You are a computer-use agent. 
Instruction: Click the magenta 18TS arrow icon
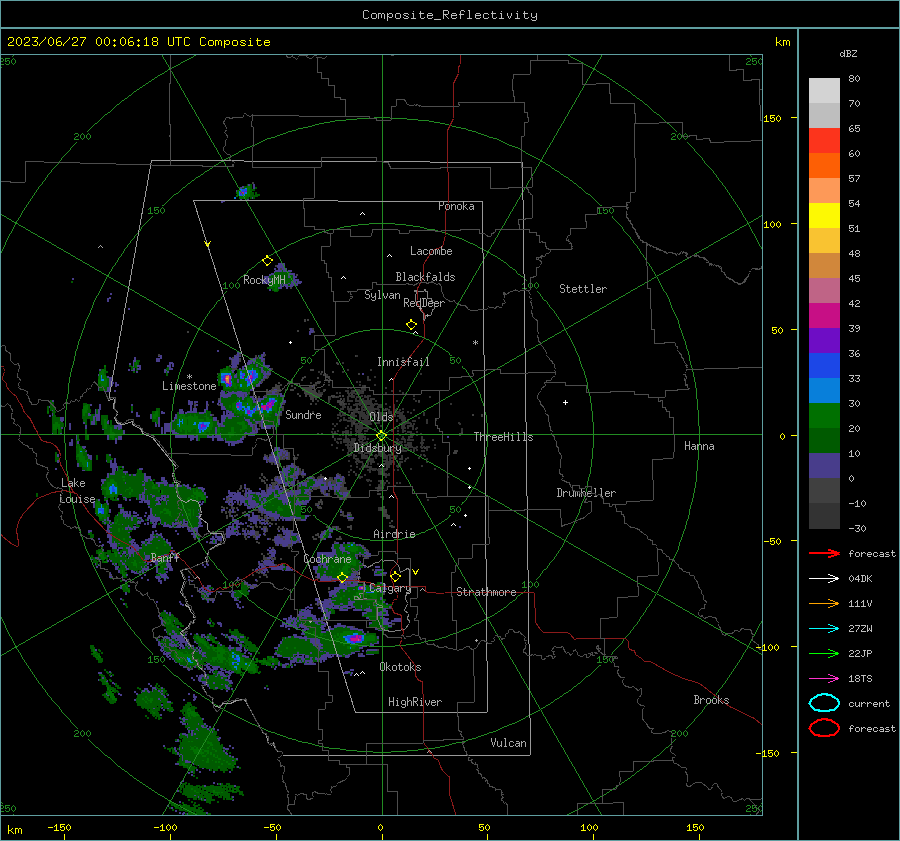coord(824,679)
